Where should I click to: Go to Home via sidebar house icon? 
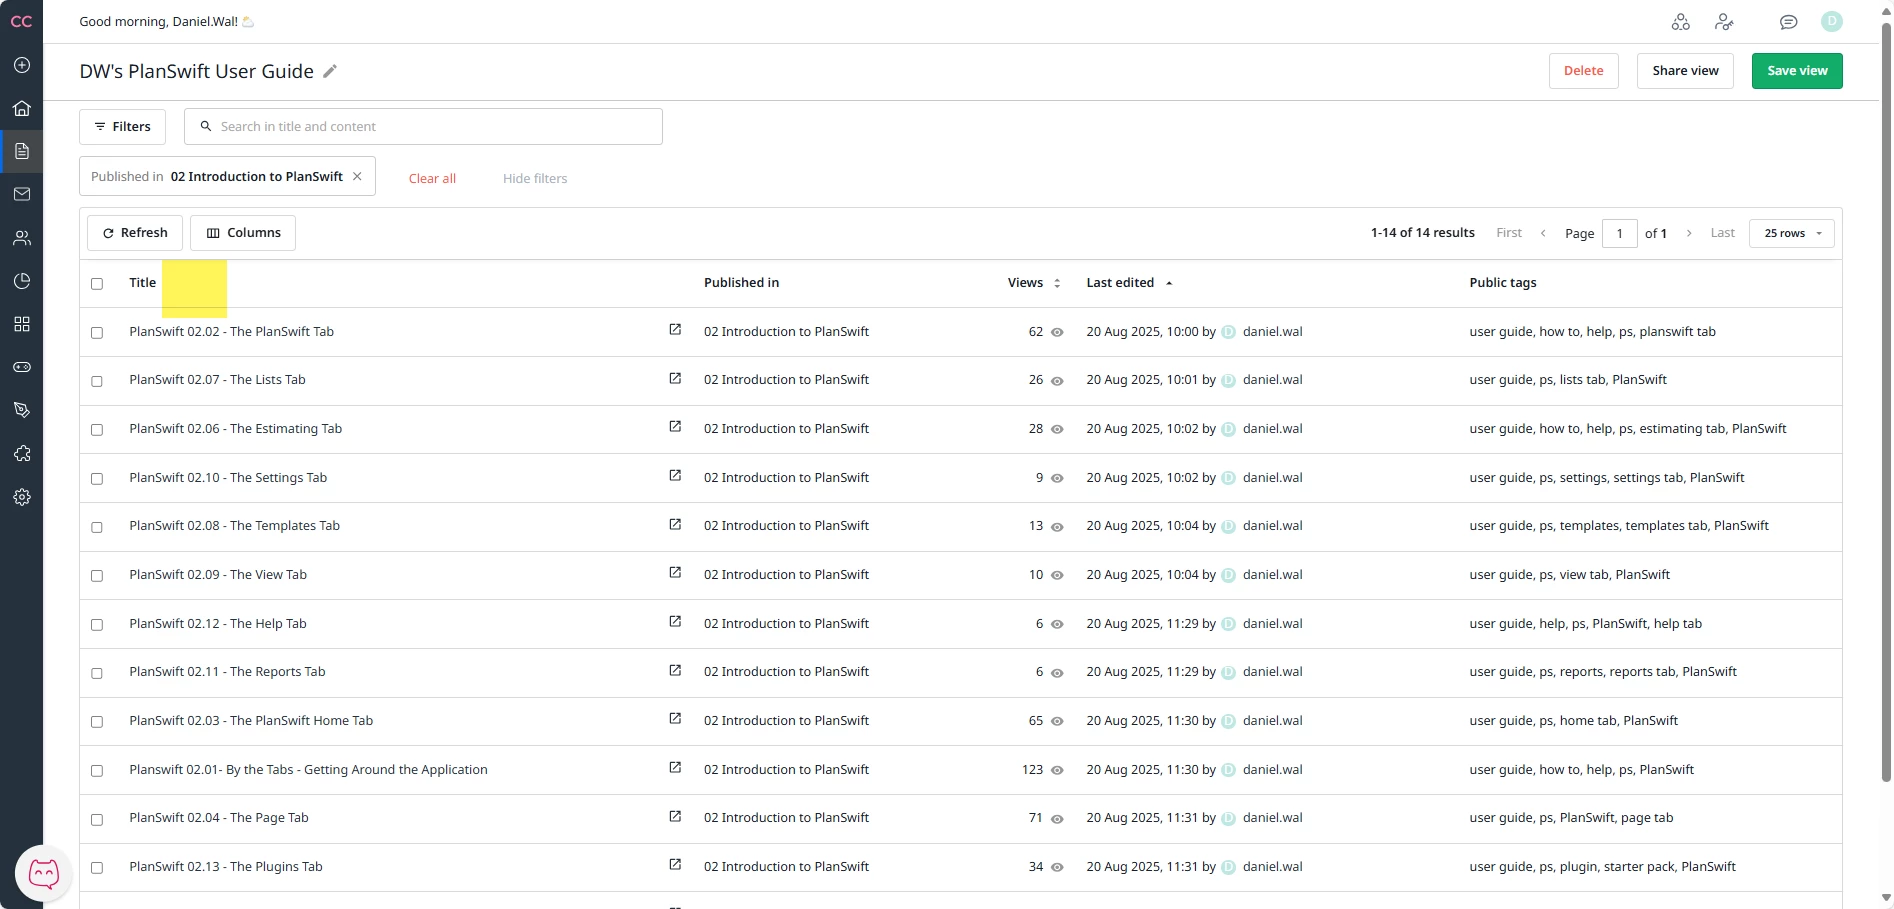tap(22, 108)
